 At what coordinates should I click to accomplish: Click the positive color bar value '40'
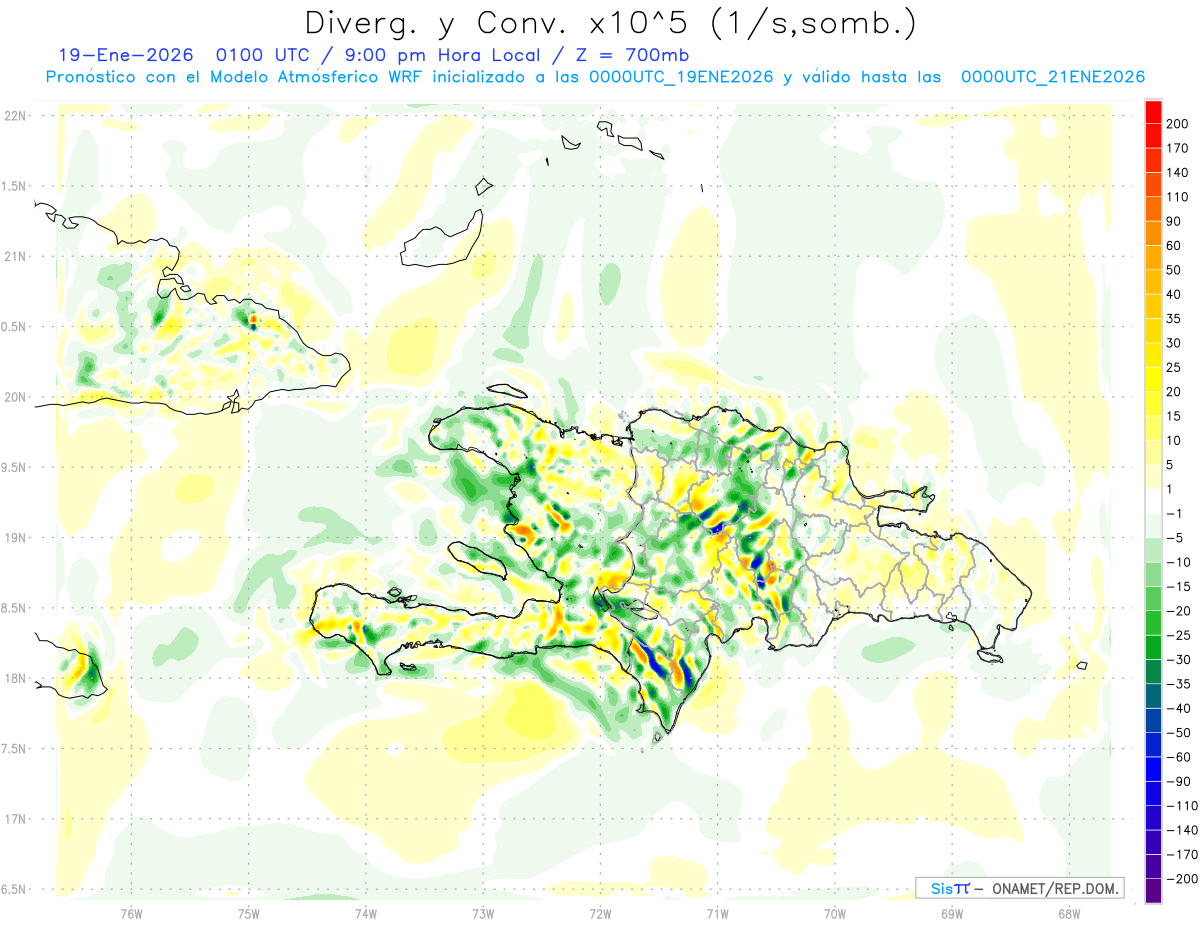click(1174, 294)
